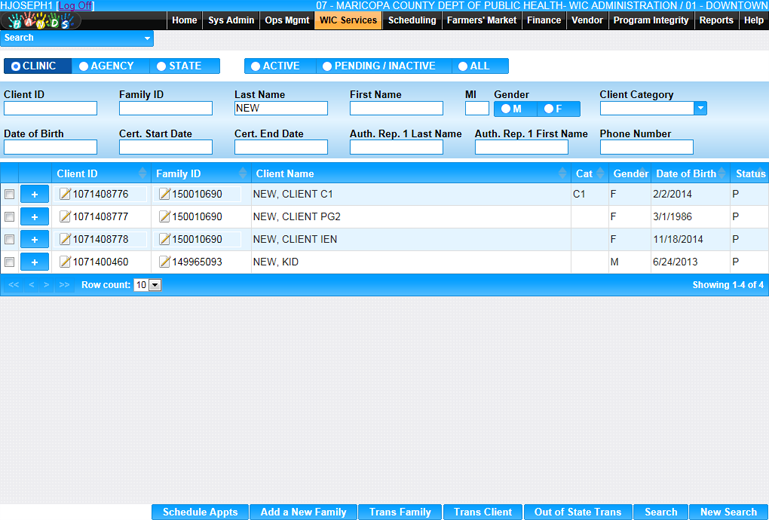769x520 pixels.
Task: Open the Scheduling menu
Action: click(412, 20)
